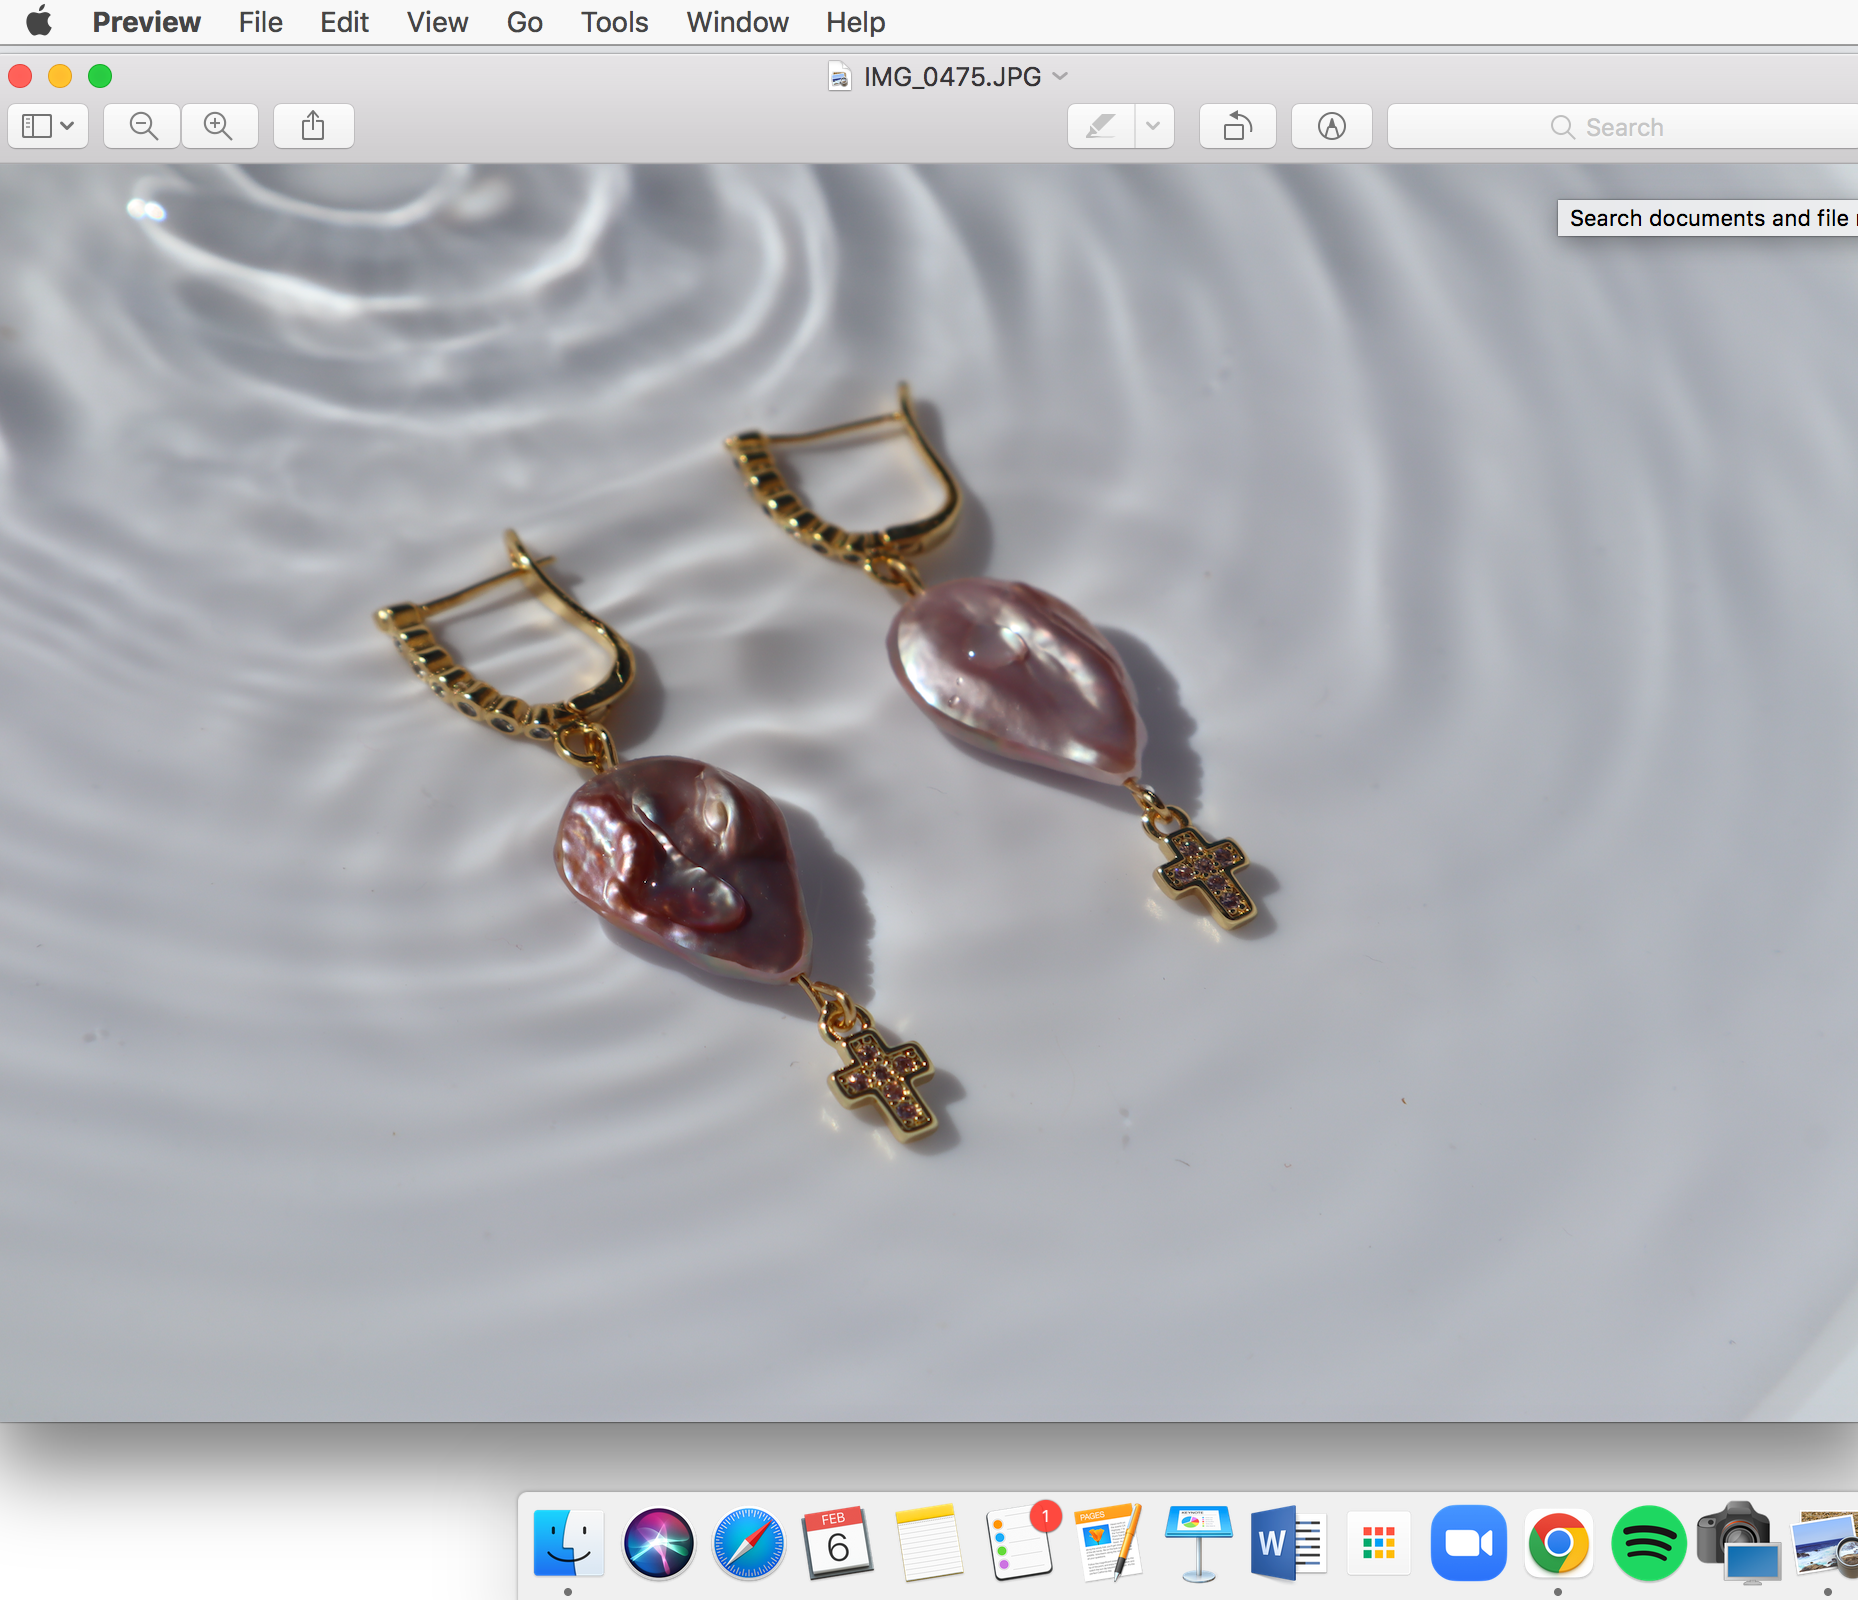Open the View menu

coord(437,22)
